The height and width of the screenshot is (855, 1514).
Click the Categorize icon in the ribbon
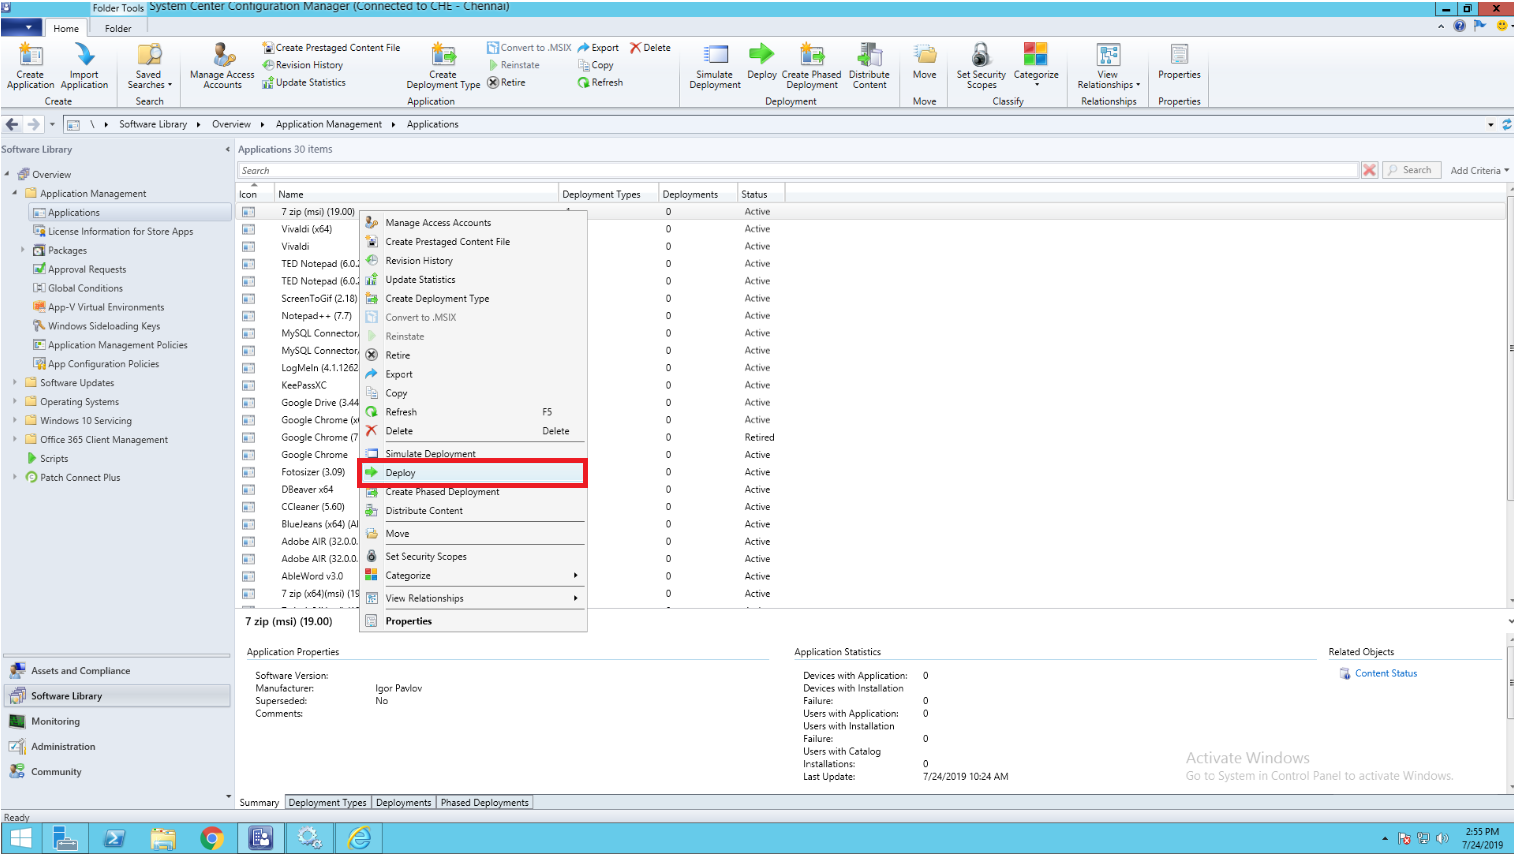pos(1035,67)
